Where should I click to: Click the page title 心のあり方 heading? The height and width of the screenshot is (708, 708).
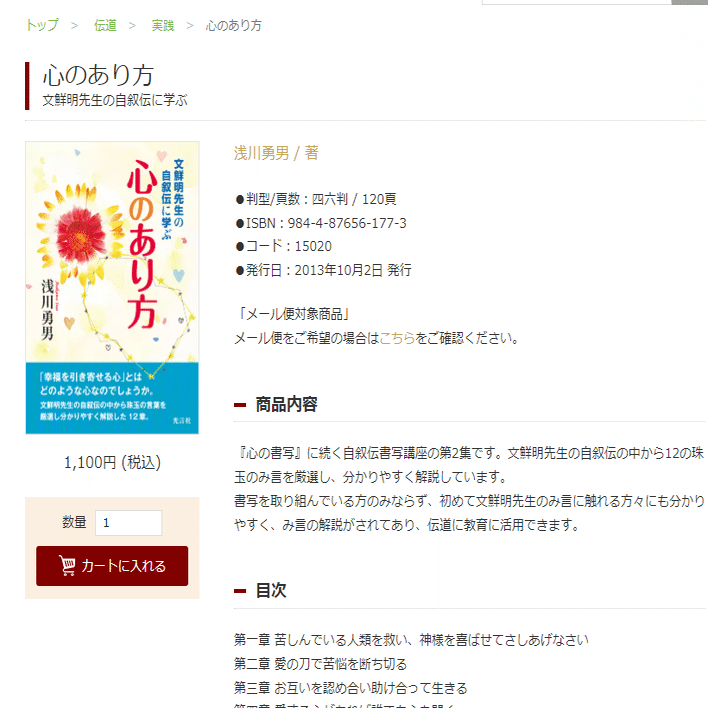click(98, 75)
